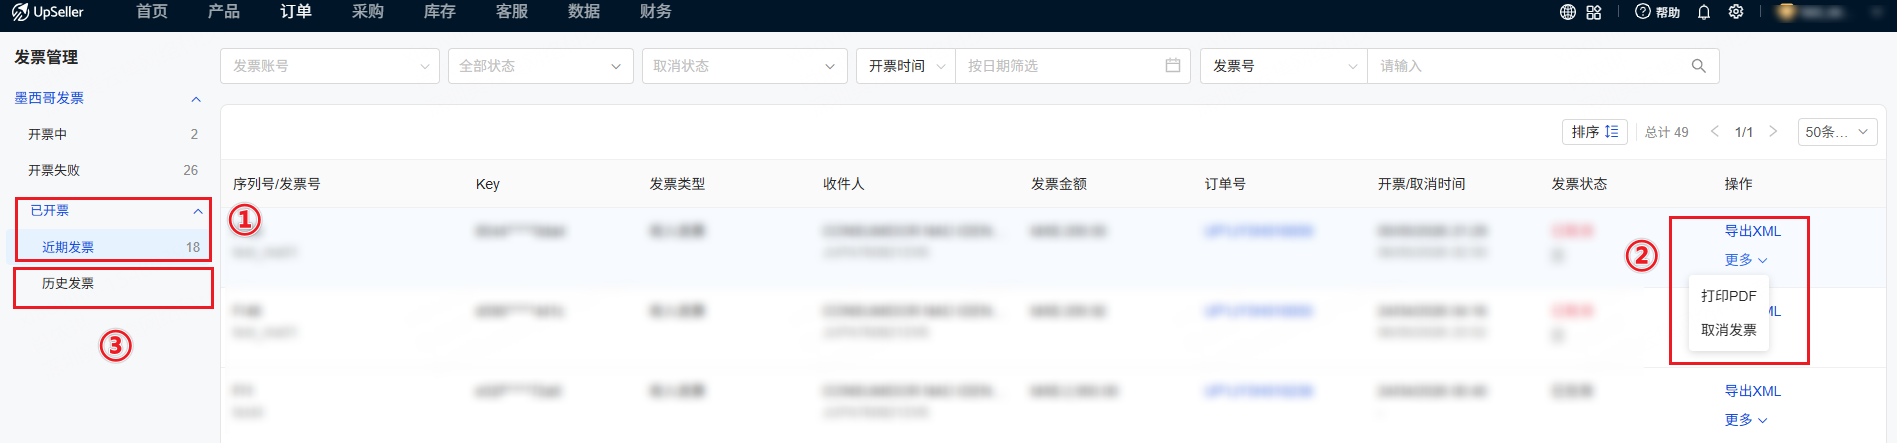Click the 收件人 column header
The image size is (1897, 443).
tap(844, 184)
